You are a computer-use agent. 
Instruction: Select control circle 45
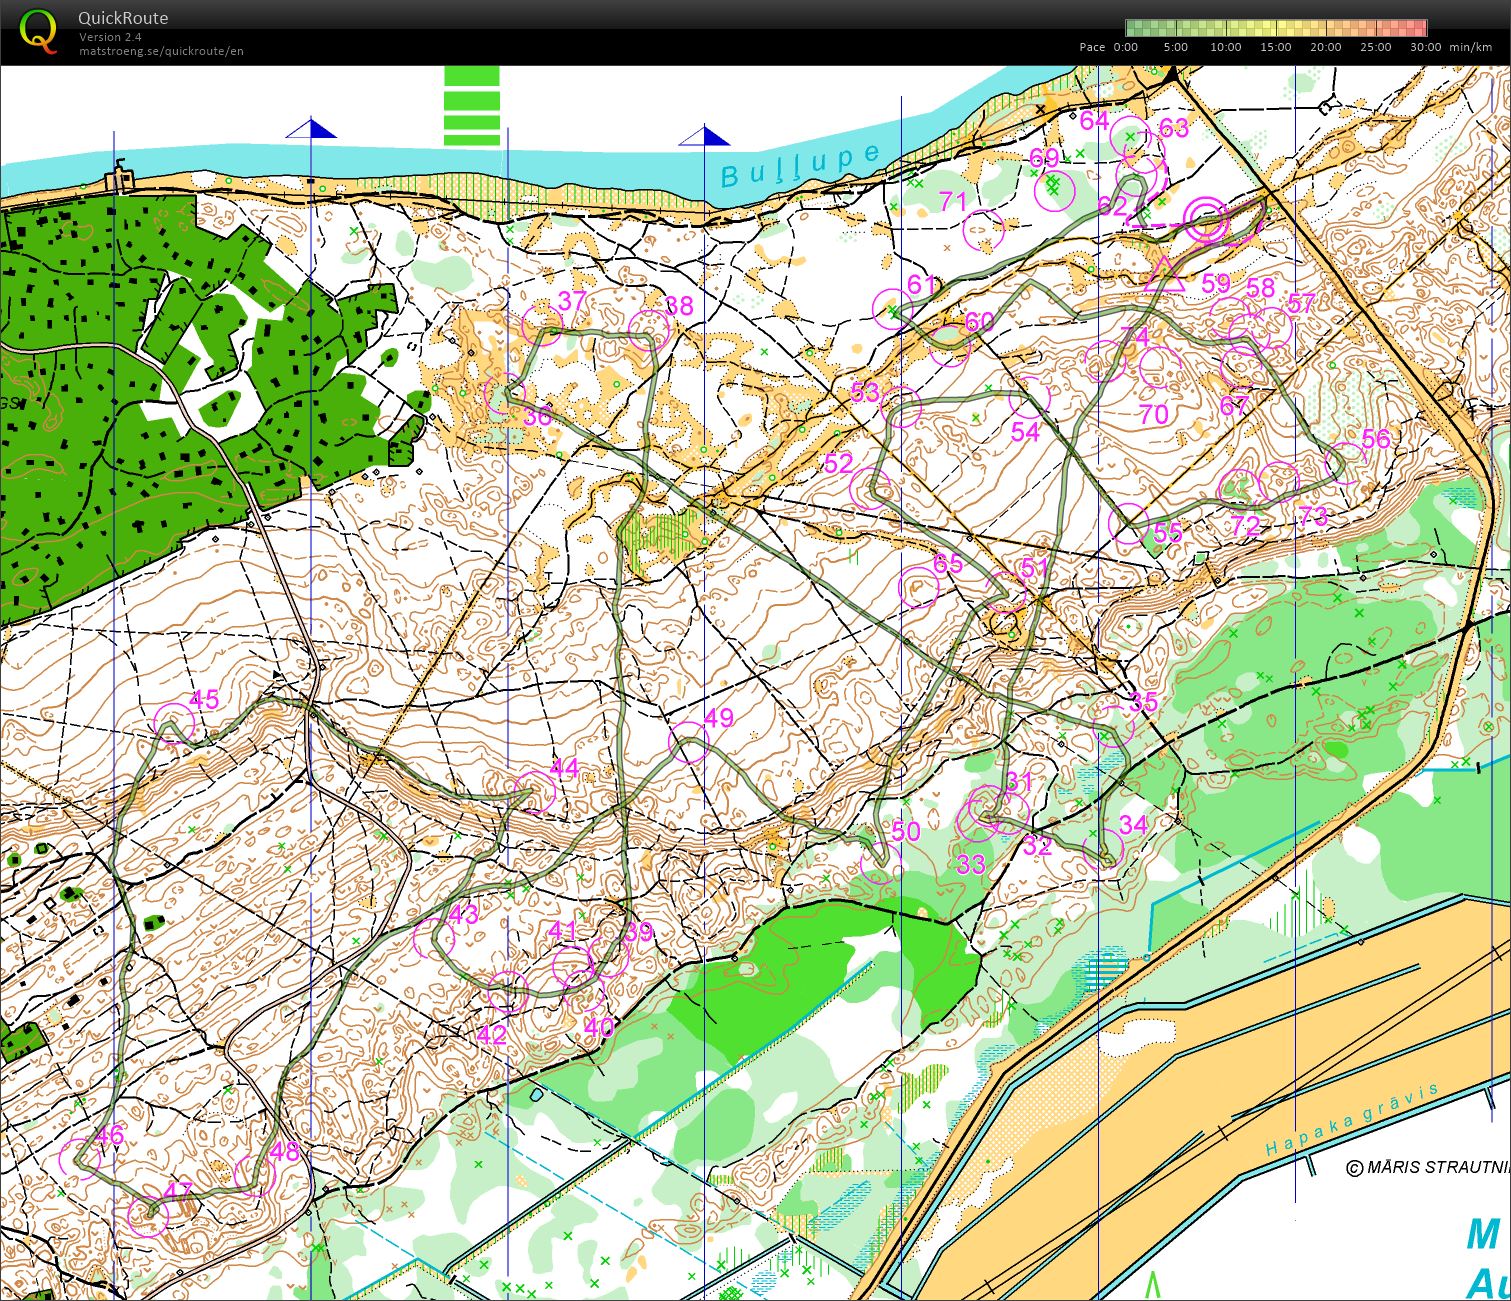(x=173, y=723)
